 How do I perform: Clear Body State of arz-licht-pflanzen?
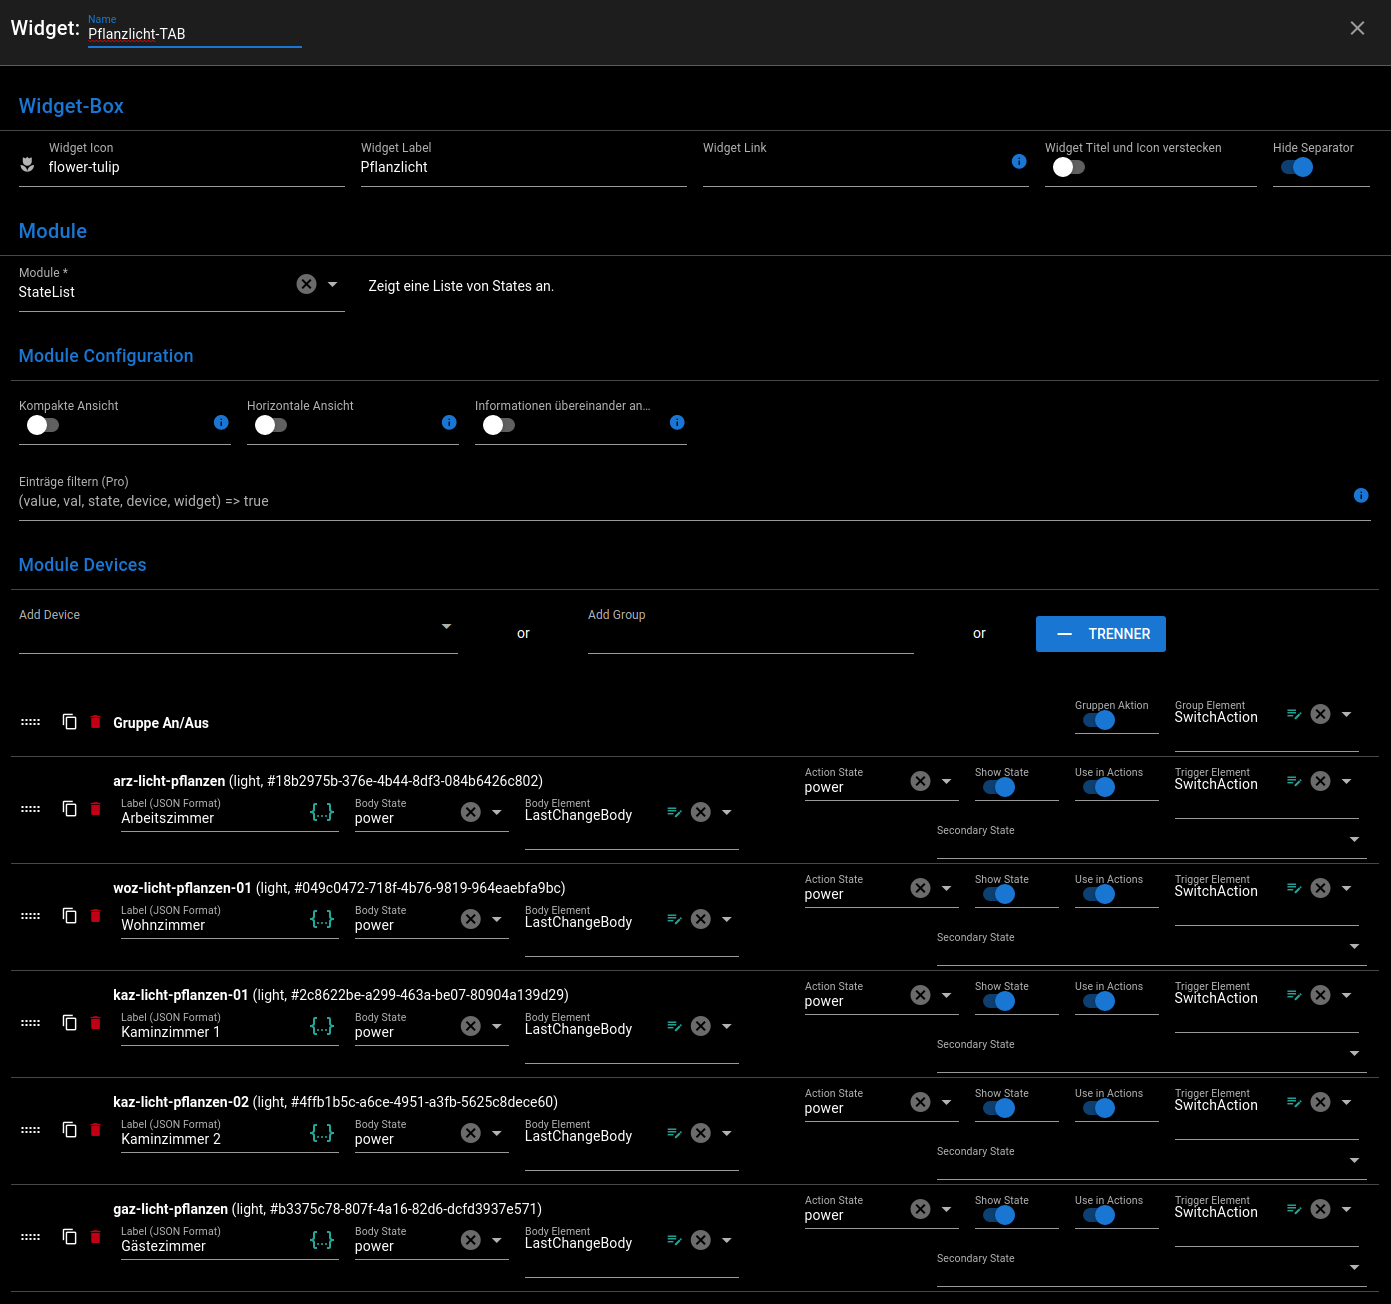pyautogui.click(x=471, y=812)
